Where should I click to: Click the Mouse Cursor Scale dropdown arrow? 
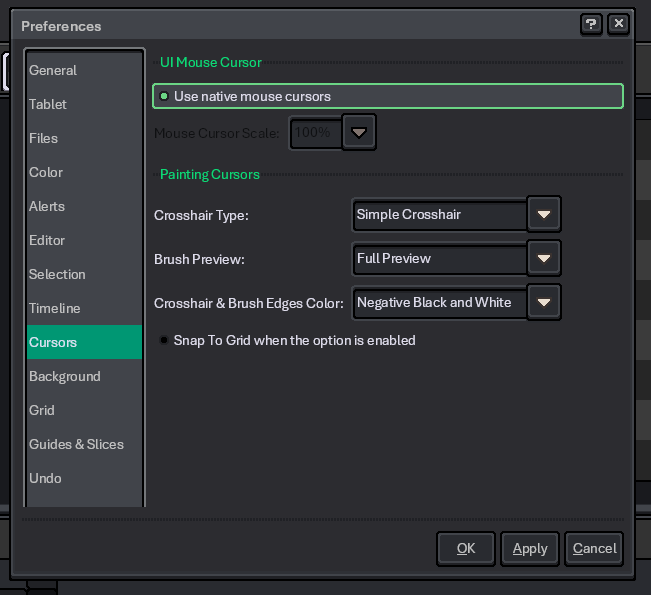tap(359, 133)
